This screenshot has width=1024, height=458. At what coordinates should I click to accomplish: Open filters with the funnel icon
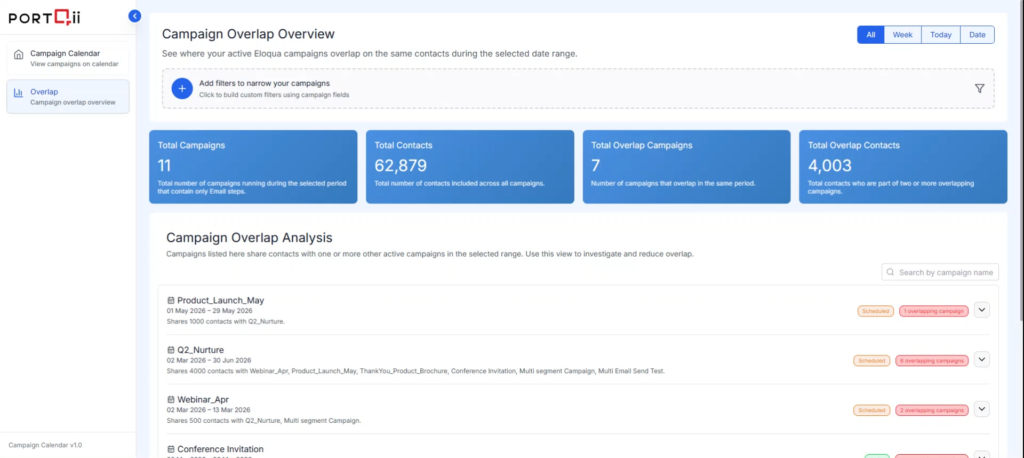(x=979, y=88)
